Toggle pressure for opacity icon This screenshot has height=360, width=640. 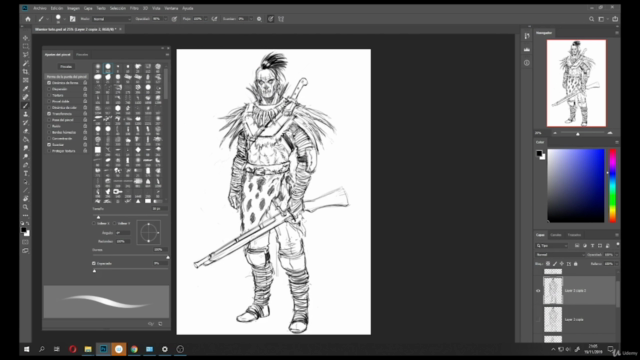(x=174, y=19)
